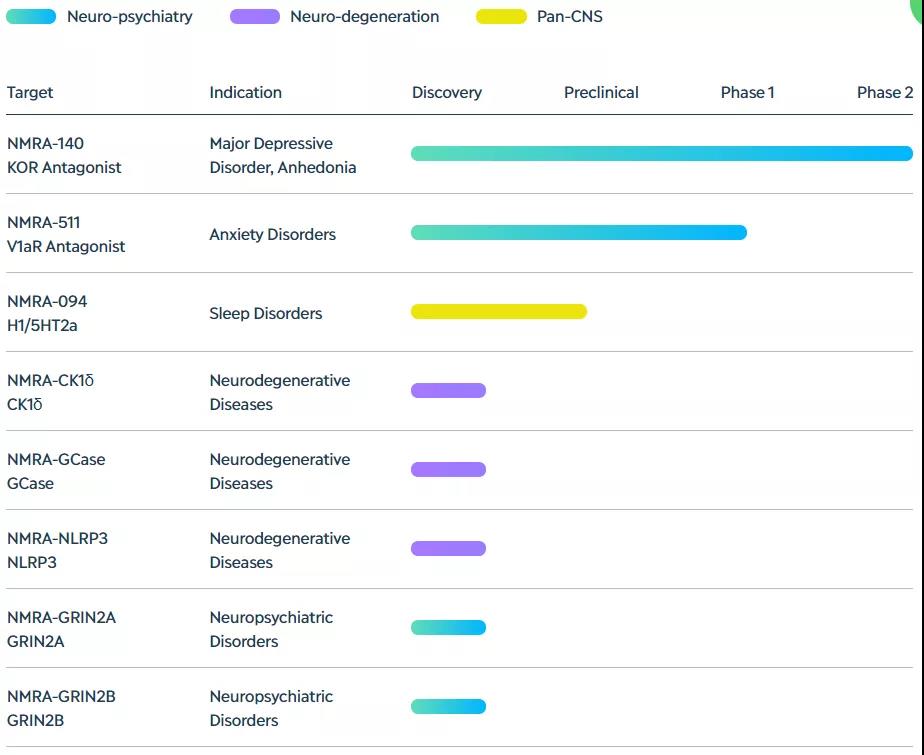Click the NMRA-511 progress bar
The image size is (924, 755).
pyautogui.click(x=578, y=233)
